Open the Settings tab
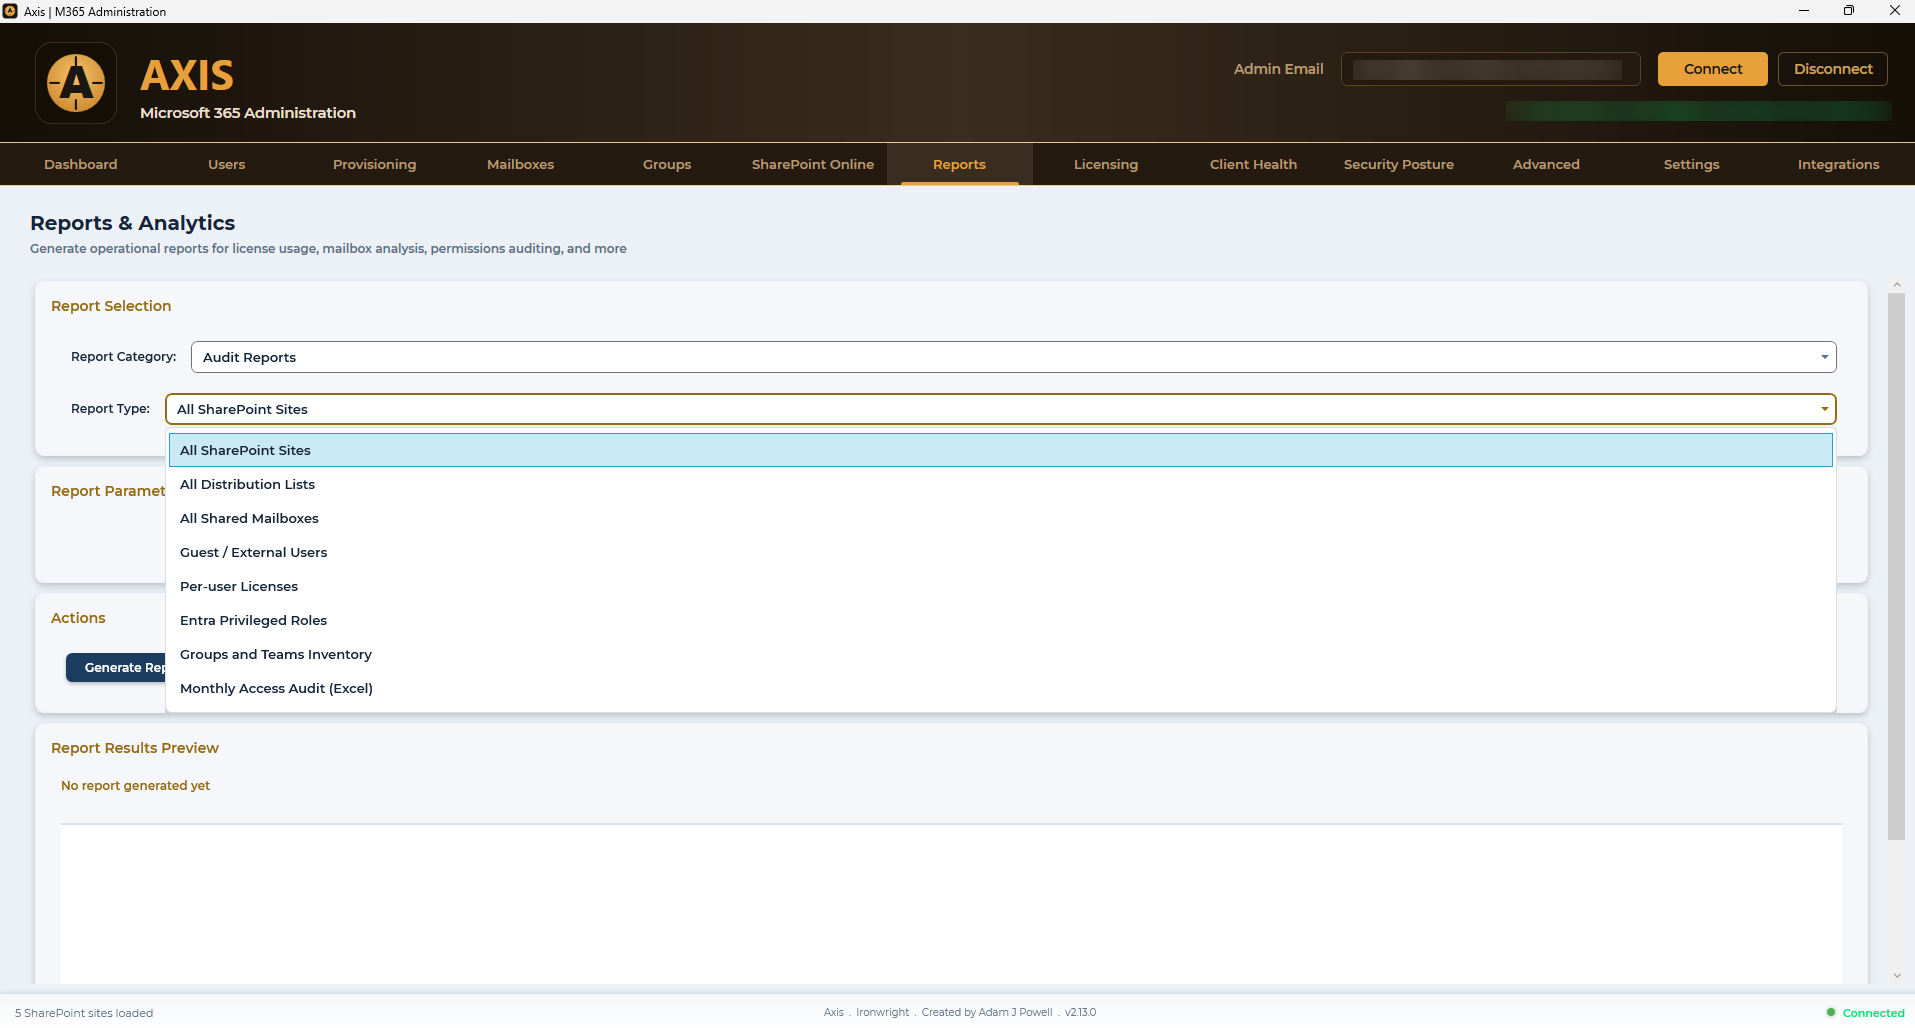 point(1692,164)
